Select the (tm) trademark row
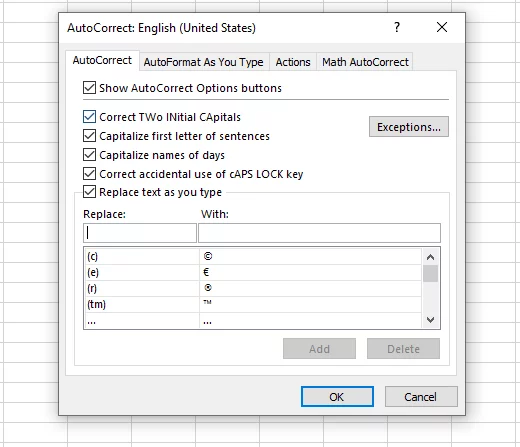 click(253, 304)
